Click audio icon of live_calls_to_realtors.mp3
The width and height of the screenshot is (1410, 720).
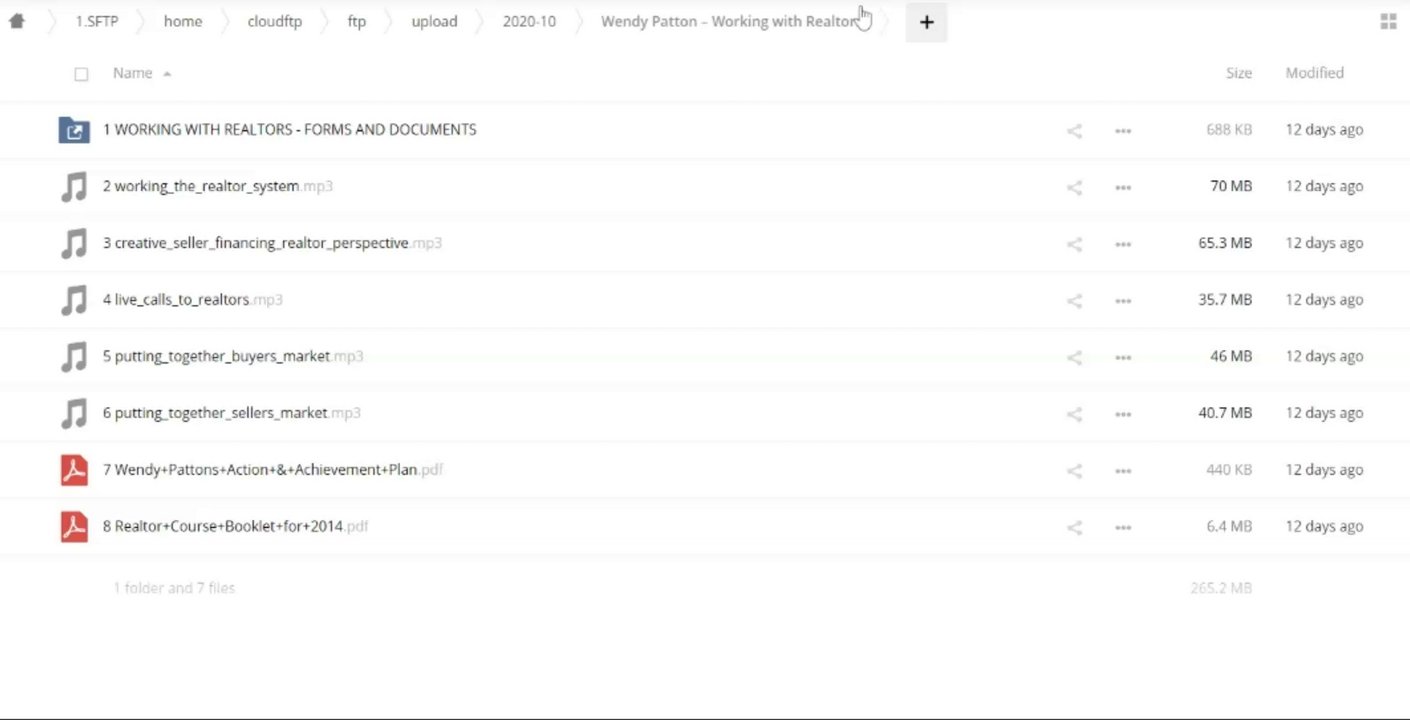(x=74, y=300)
